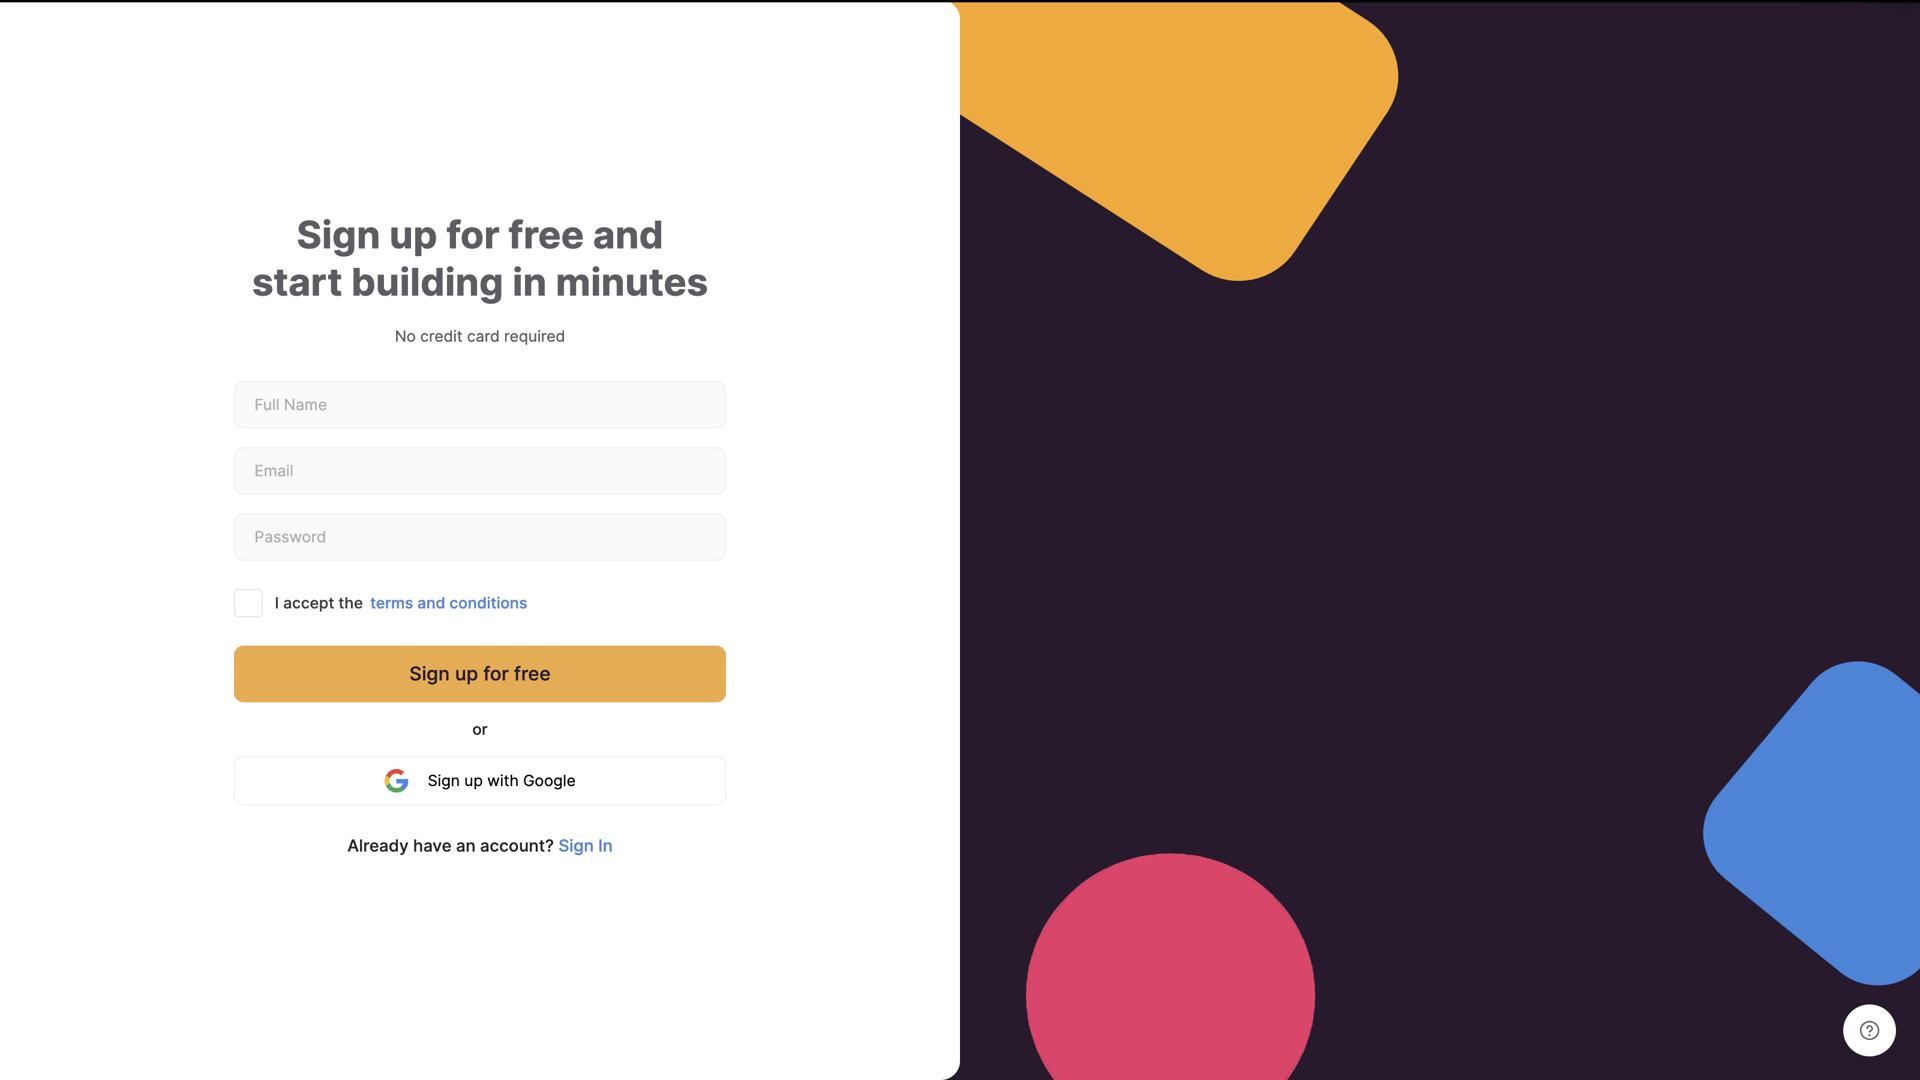1920x1080 pixels.
Task: Click the 'Already have an account?' text
Action: pos(450,846)
